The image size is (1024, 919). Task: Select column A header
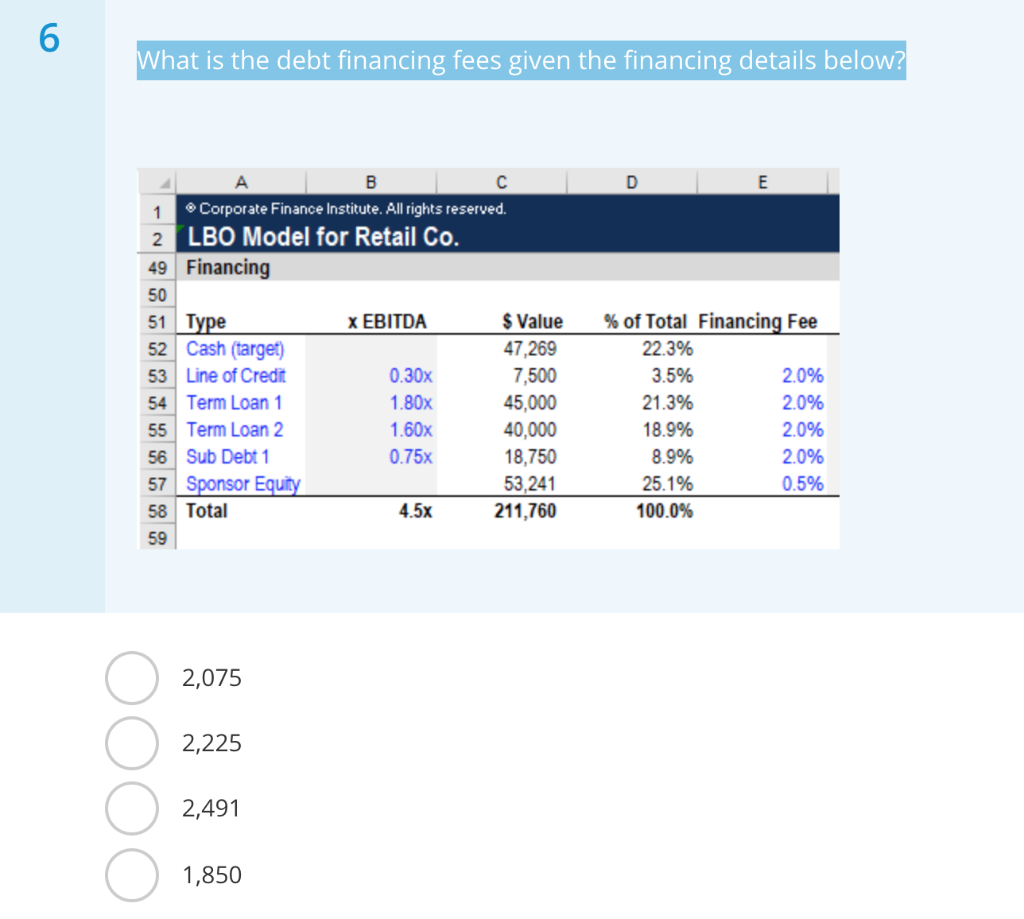(x=241, y=182)
